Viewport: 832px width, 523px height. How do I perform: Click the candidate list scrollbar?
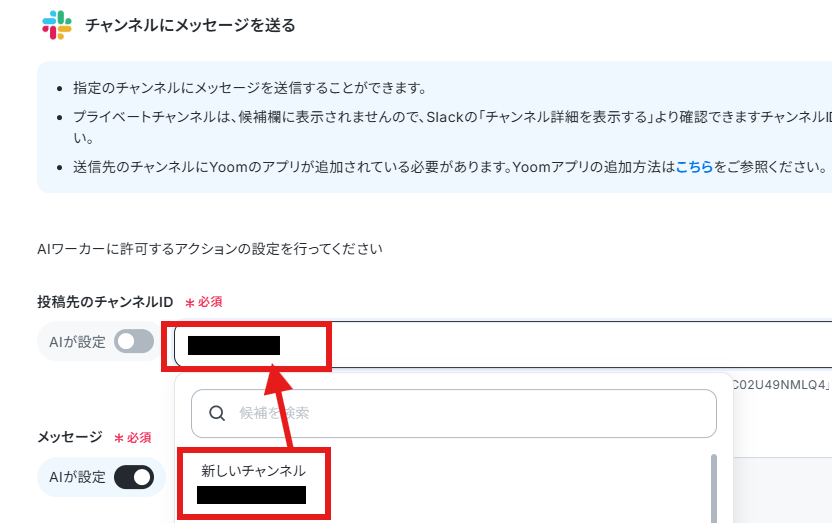coord(714,488)
